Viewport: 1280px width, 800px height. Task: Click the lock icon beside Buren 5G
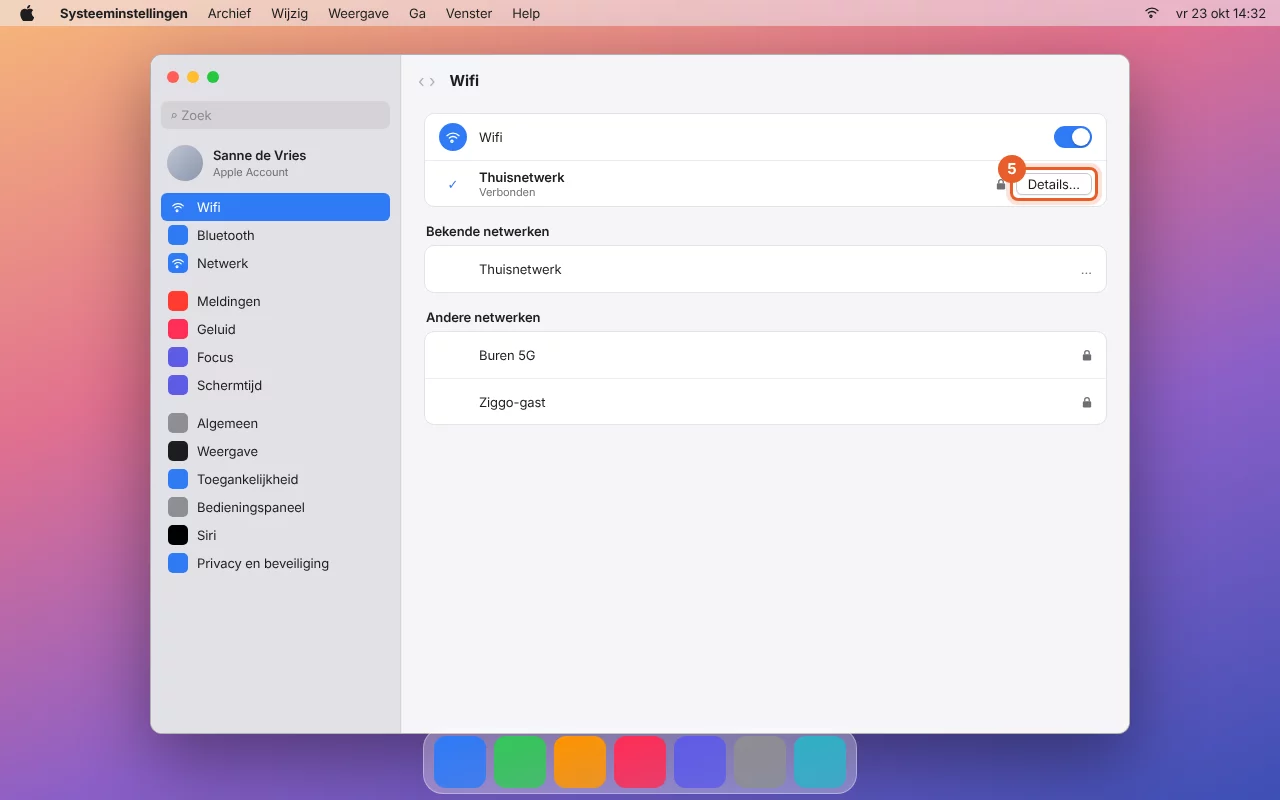(x=1087, y=355)
